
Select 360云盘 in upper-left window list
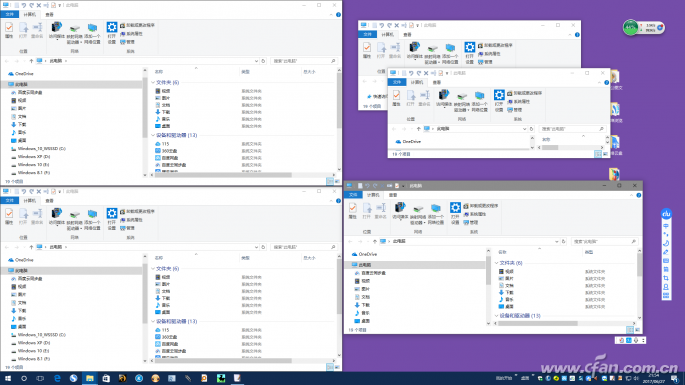(166, 151)
